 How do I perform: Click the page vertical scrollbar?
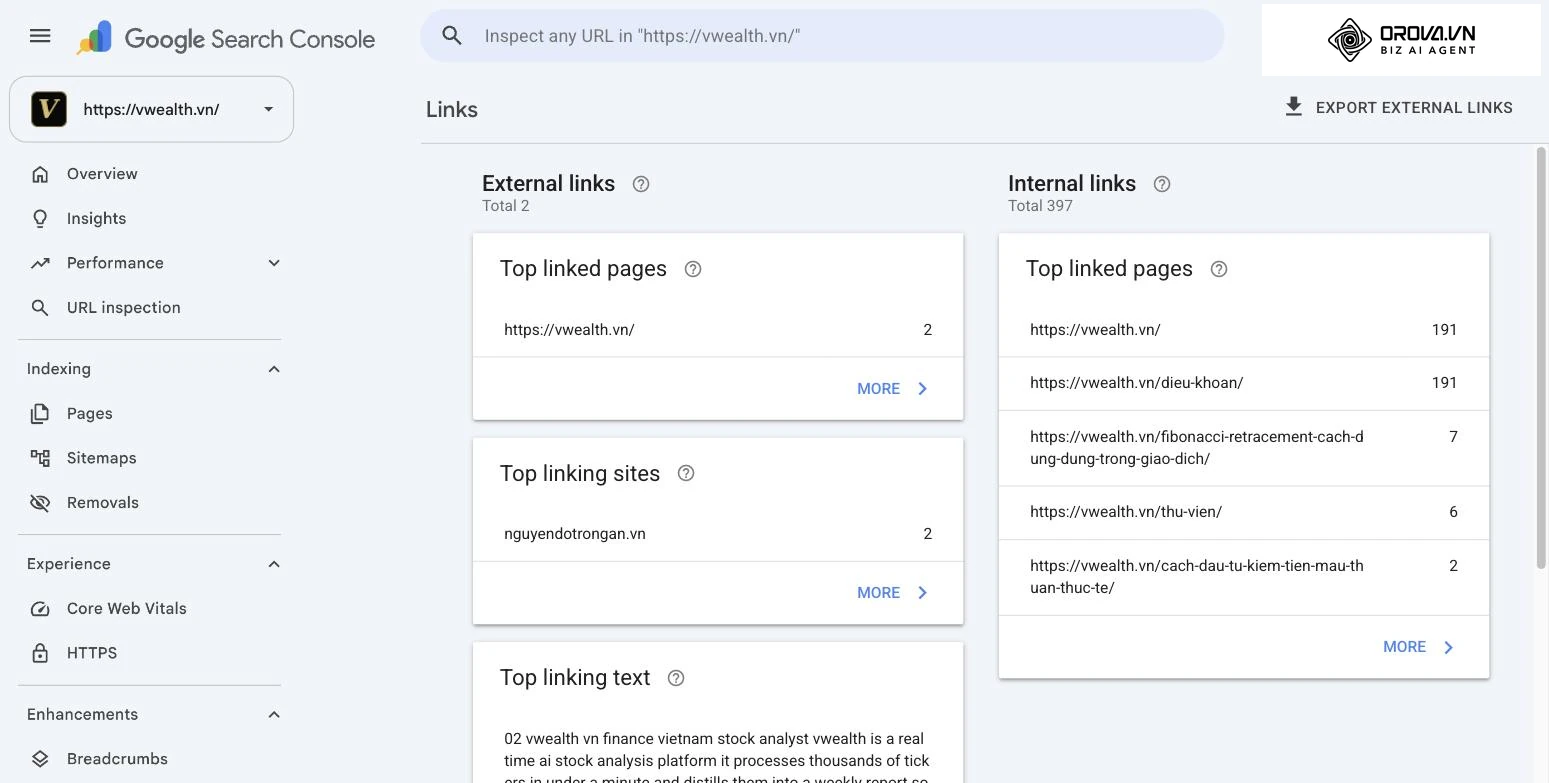(x=1541, y=357)
